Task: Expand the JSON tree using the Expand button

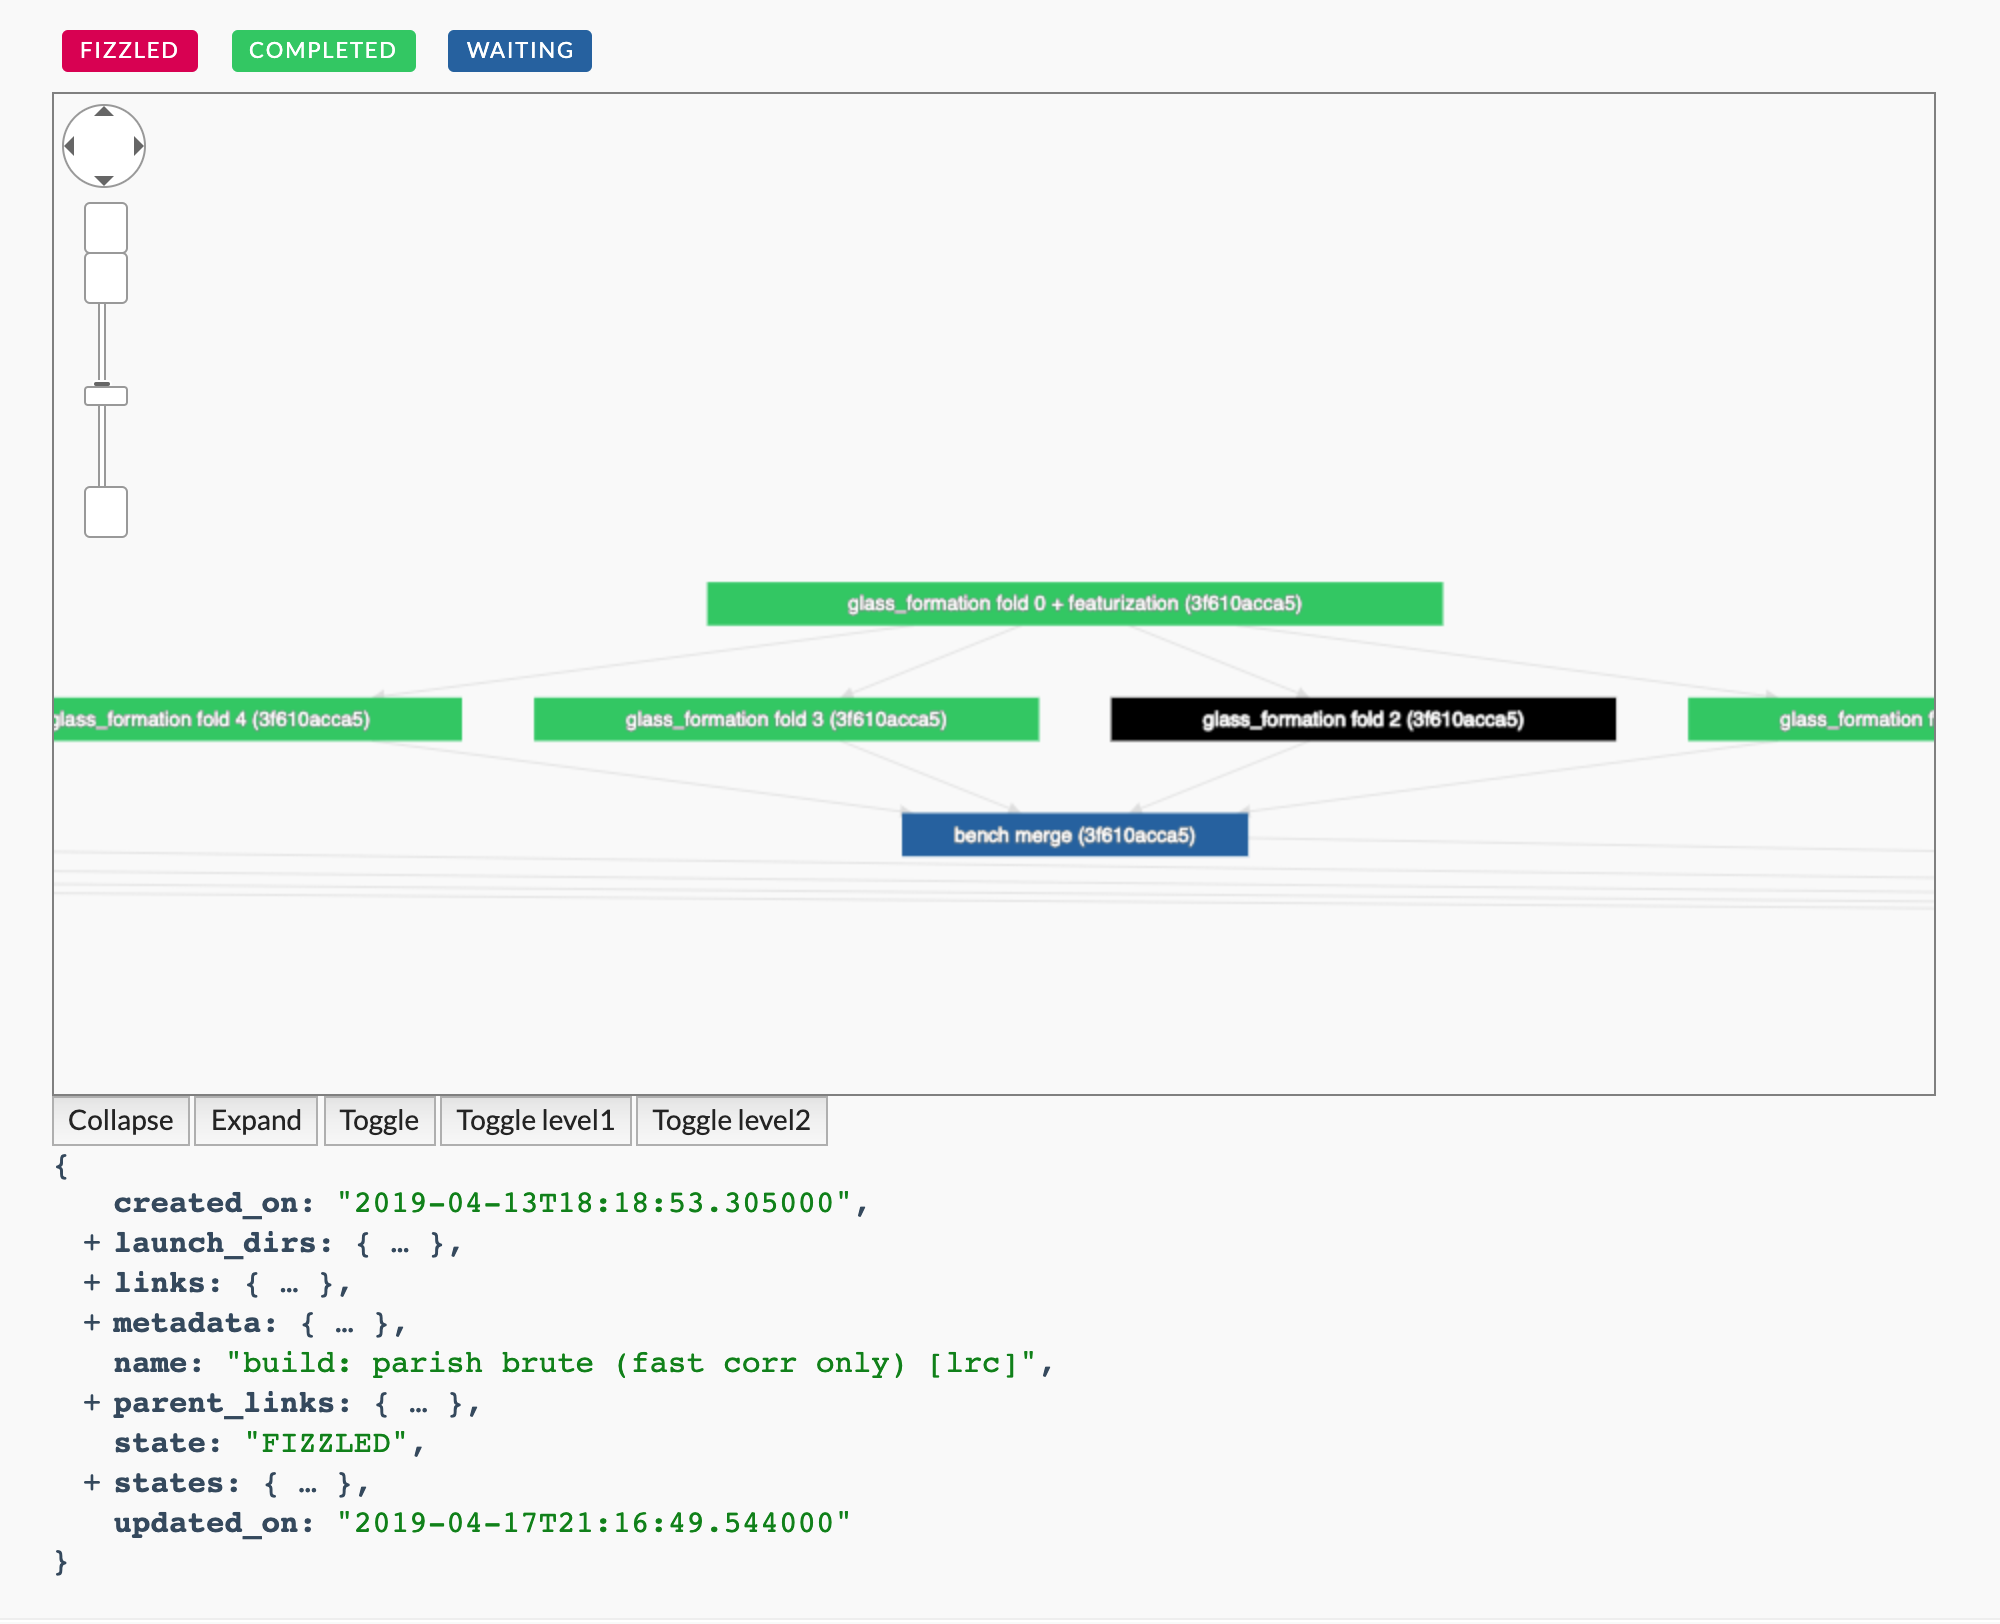Action: 256,1120
